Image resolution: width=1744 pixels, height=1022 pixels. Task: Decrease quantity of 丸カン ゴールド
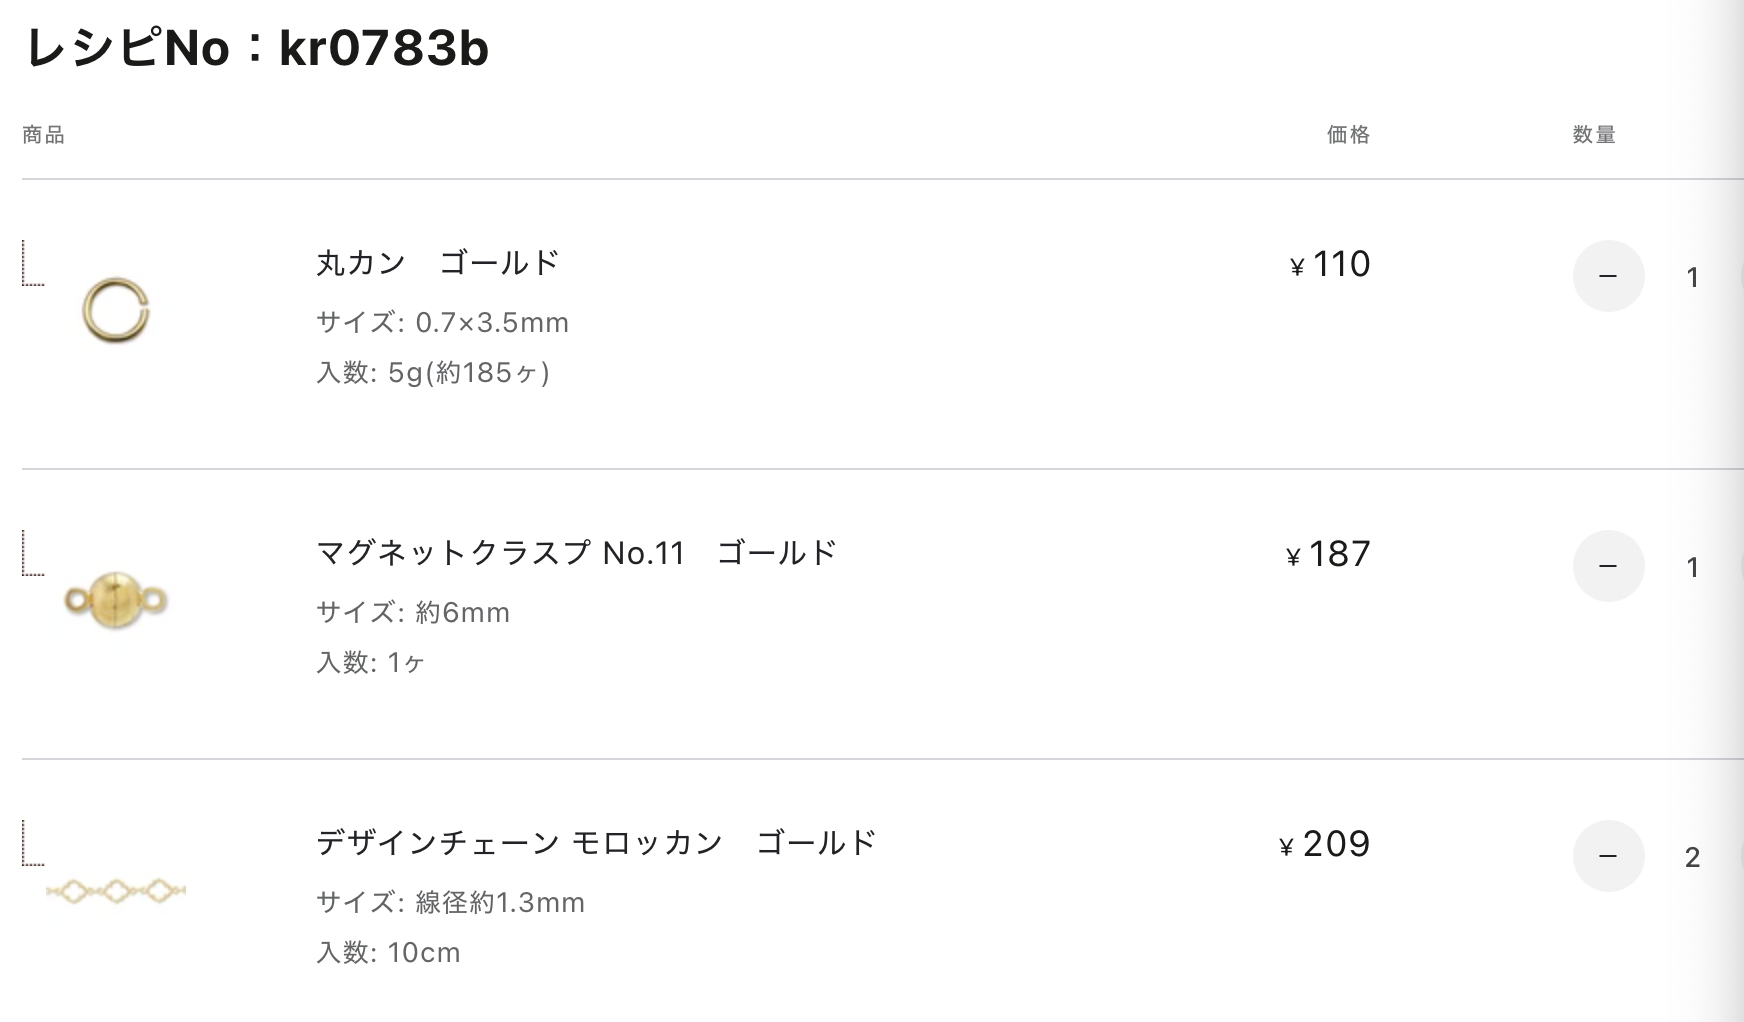[1608, 276]
